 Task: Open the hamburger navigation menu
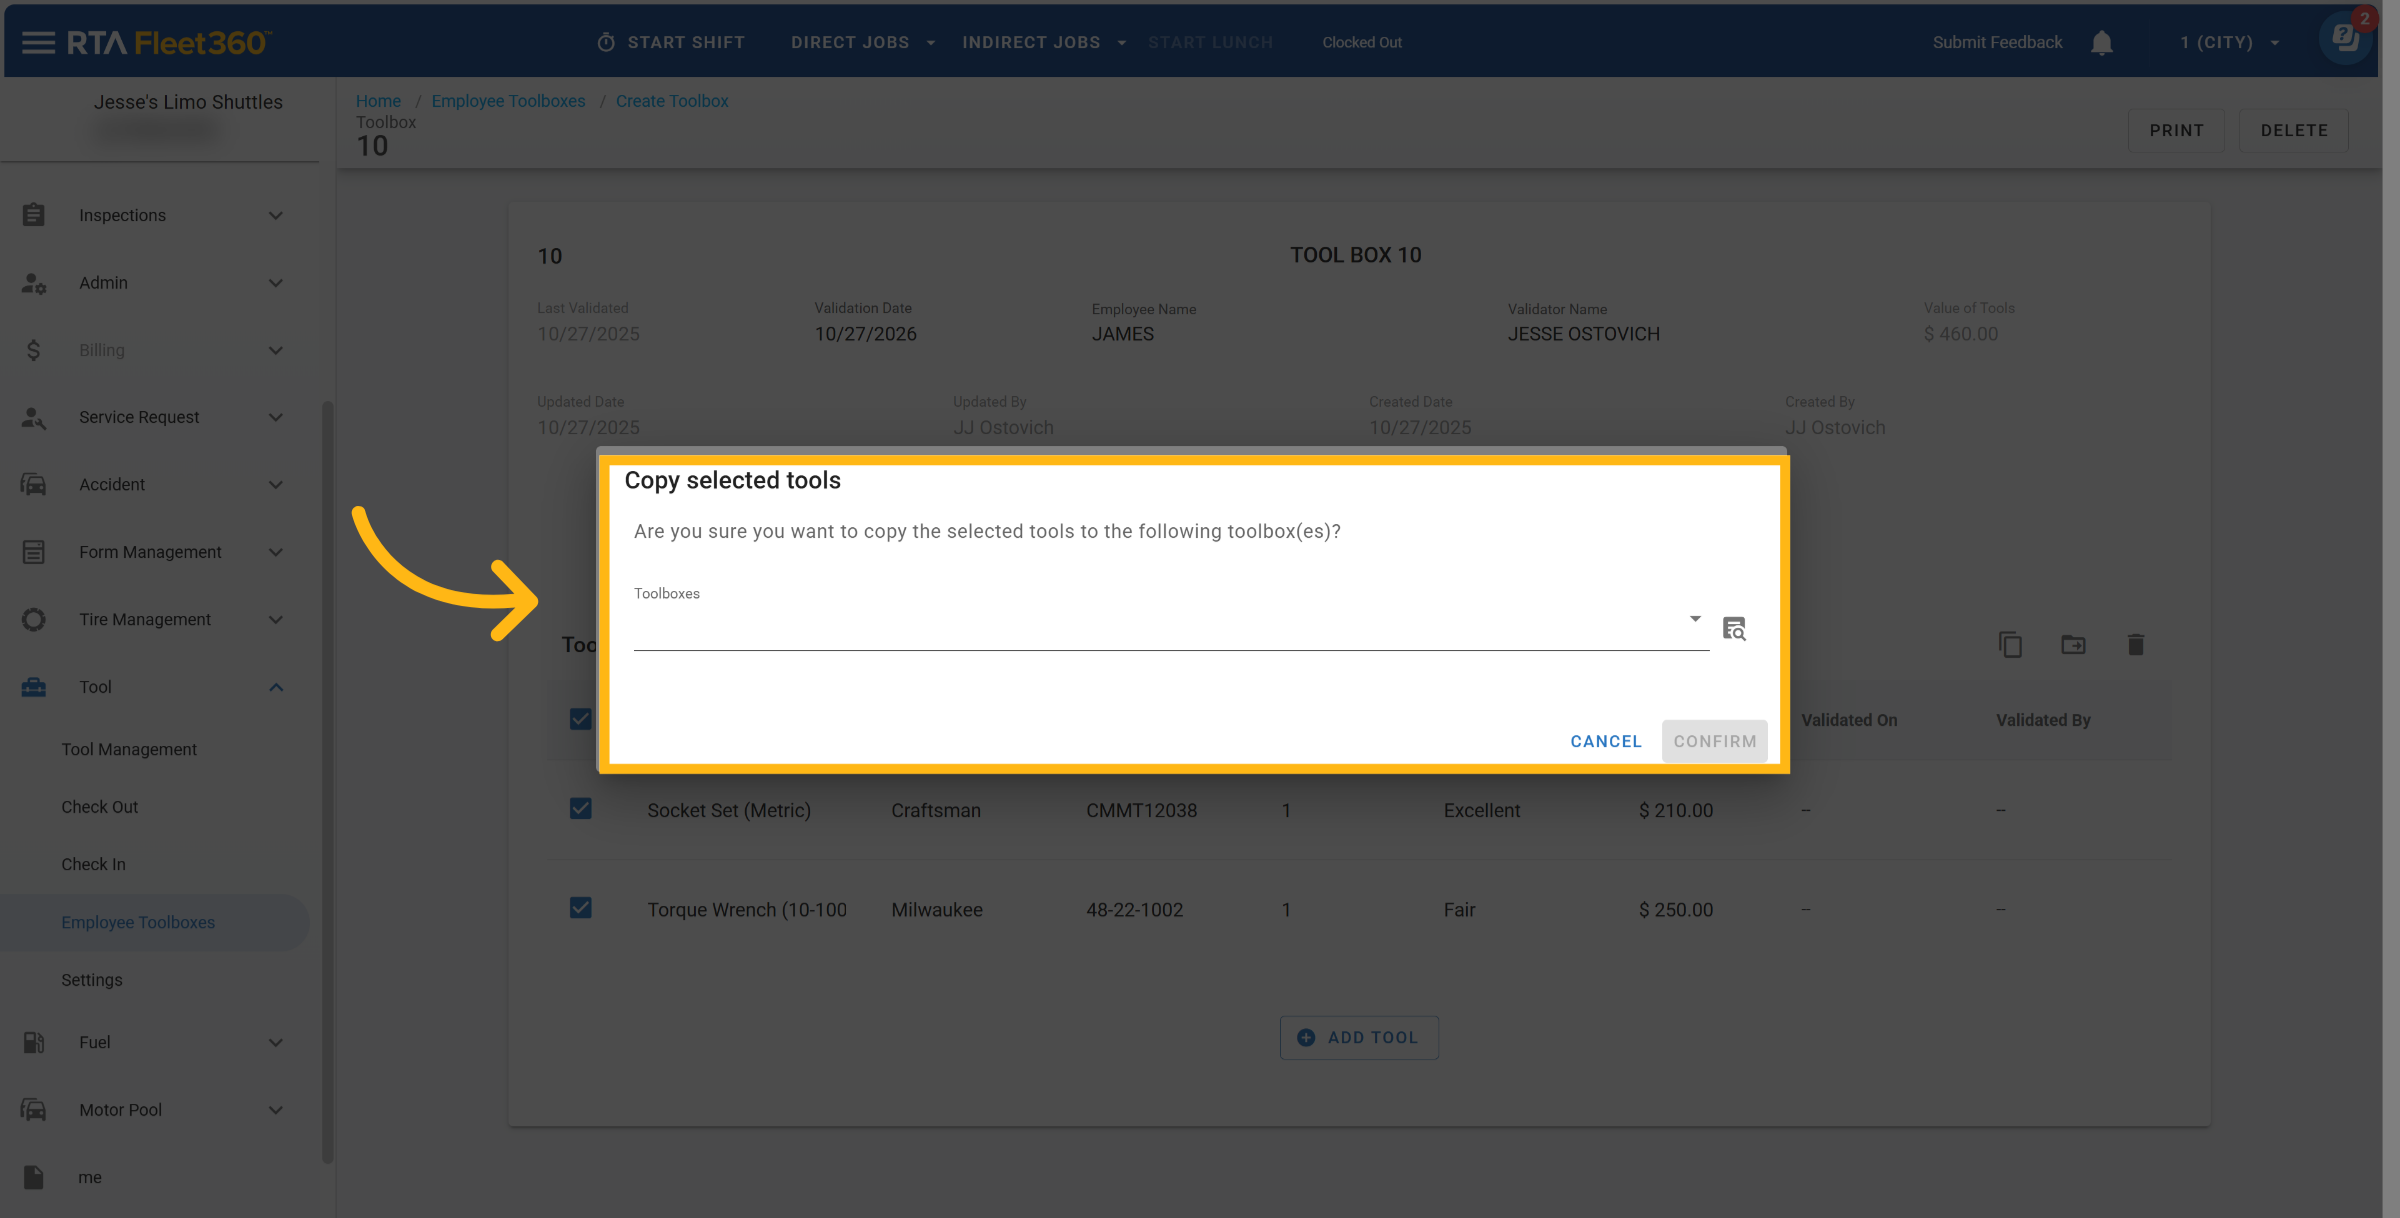(x=38, y=42)
